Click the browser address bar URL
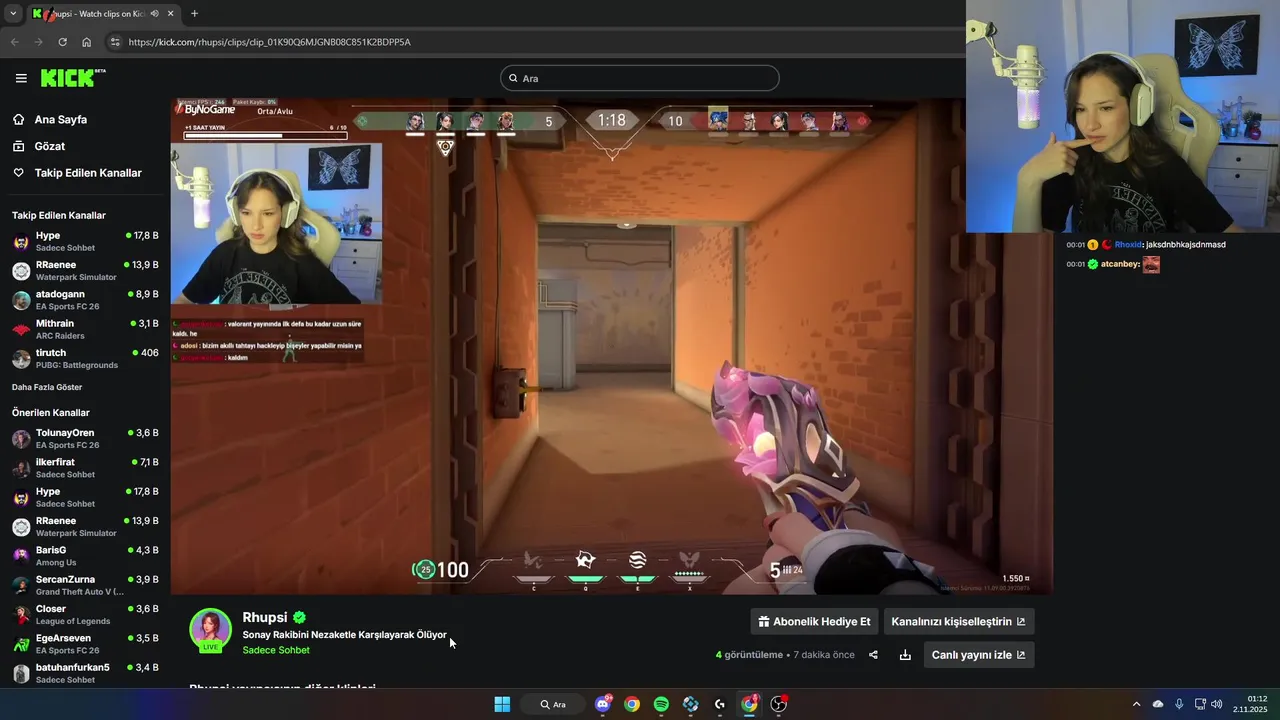The image size is (1280, 720). point(270,42)
